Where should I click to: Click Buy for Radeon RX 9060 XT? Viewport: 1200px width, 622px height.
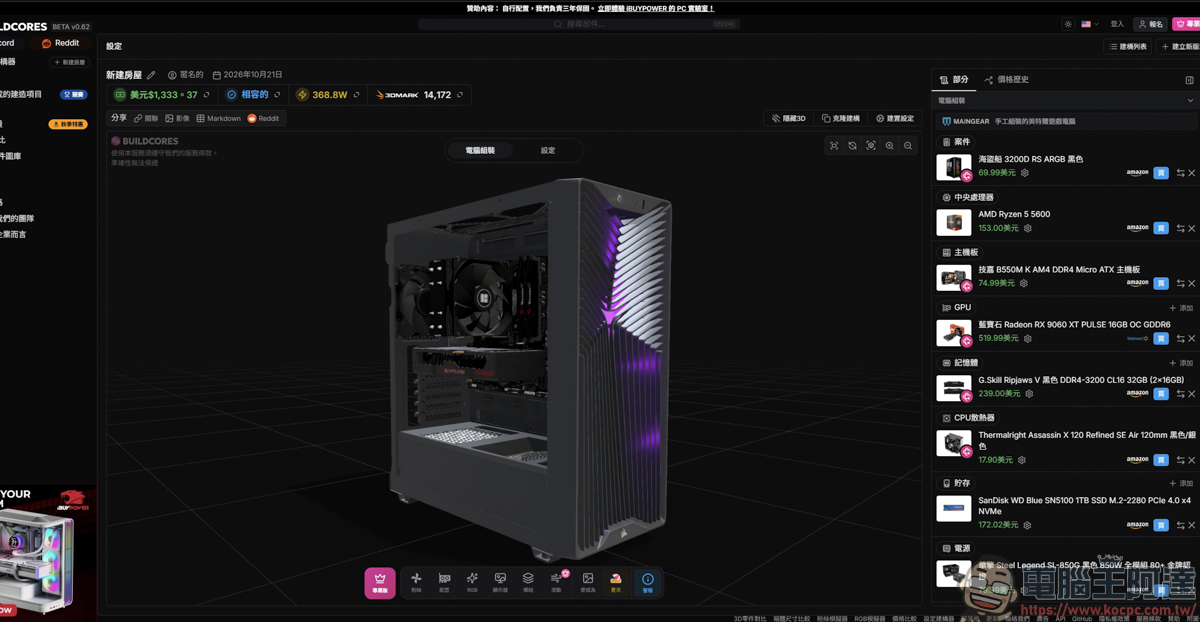pyautogui.click(x=1161, y=338)
